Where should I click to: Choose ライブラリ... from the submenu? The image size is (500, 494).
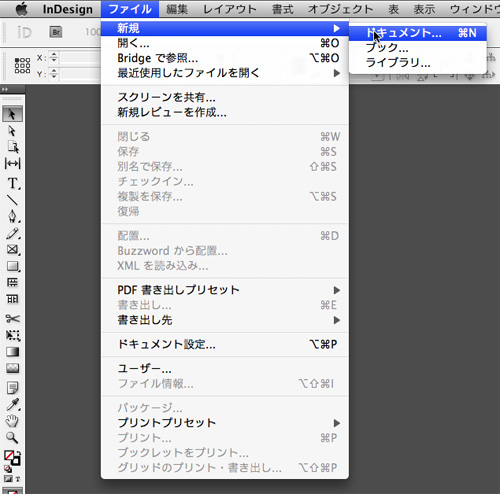point(418,62)
